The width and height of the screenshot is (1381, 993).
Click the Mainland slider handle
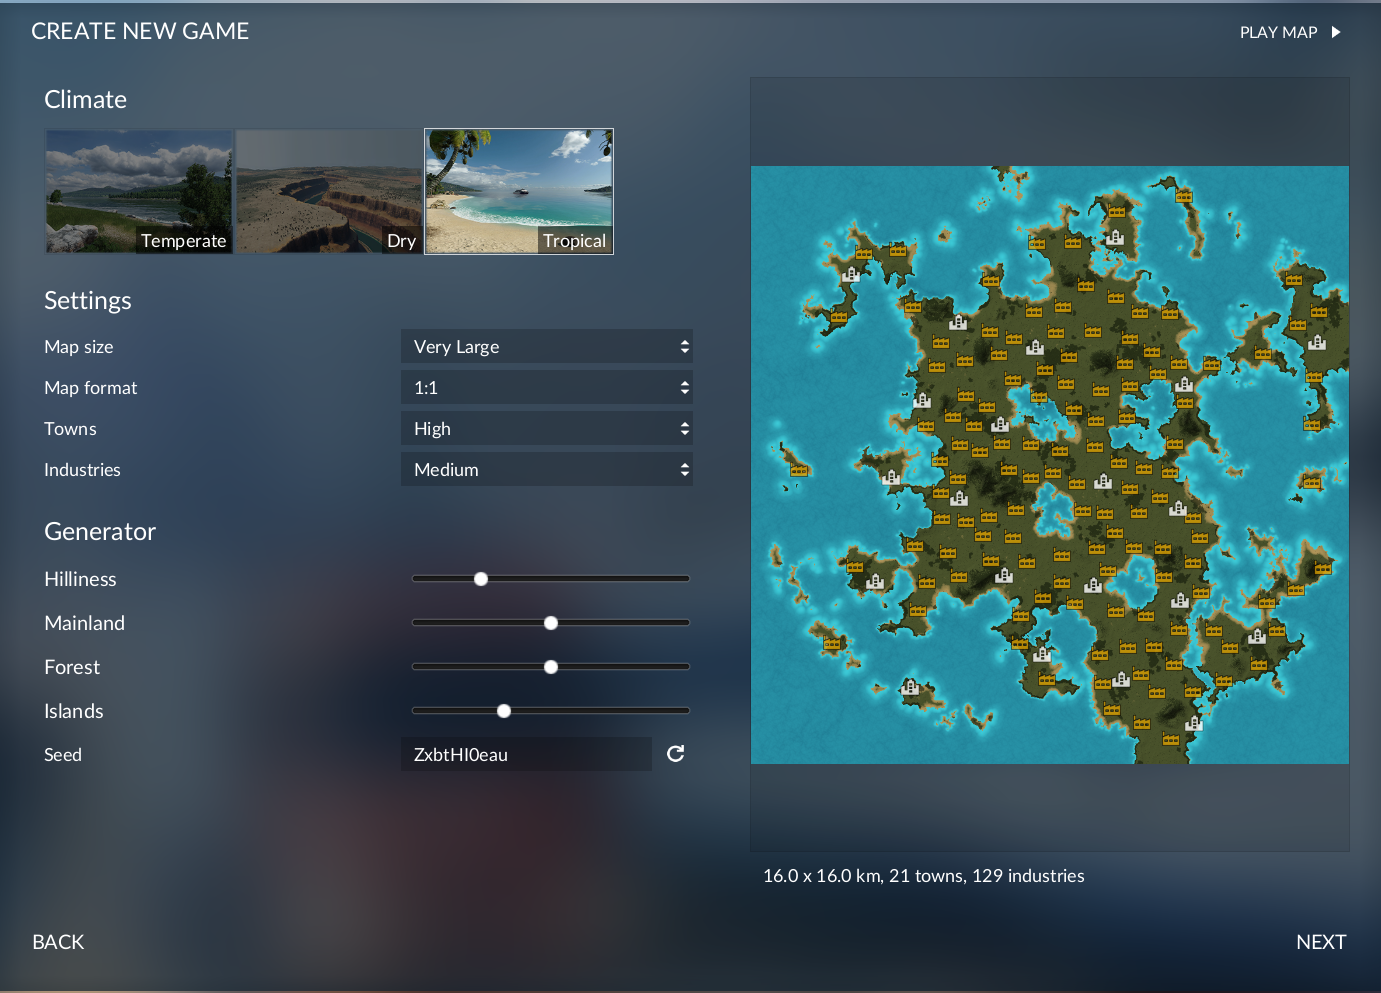[x=551, y=623]
